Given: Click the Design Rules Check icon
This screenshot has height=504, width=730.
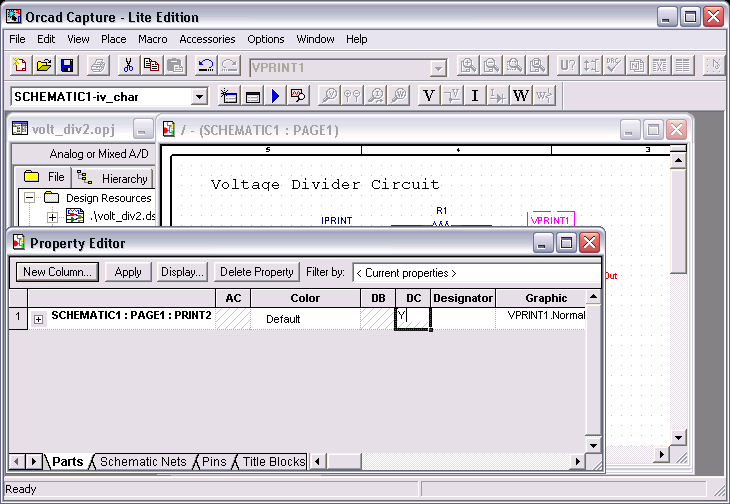Looking at the screenshot, I should click(614, 66).
